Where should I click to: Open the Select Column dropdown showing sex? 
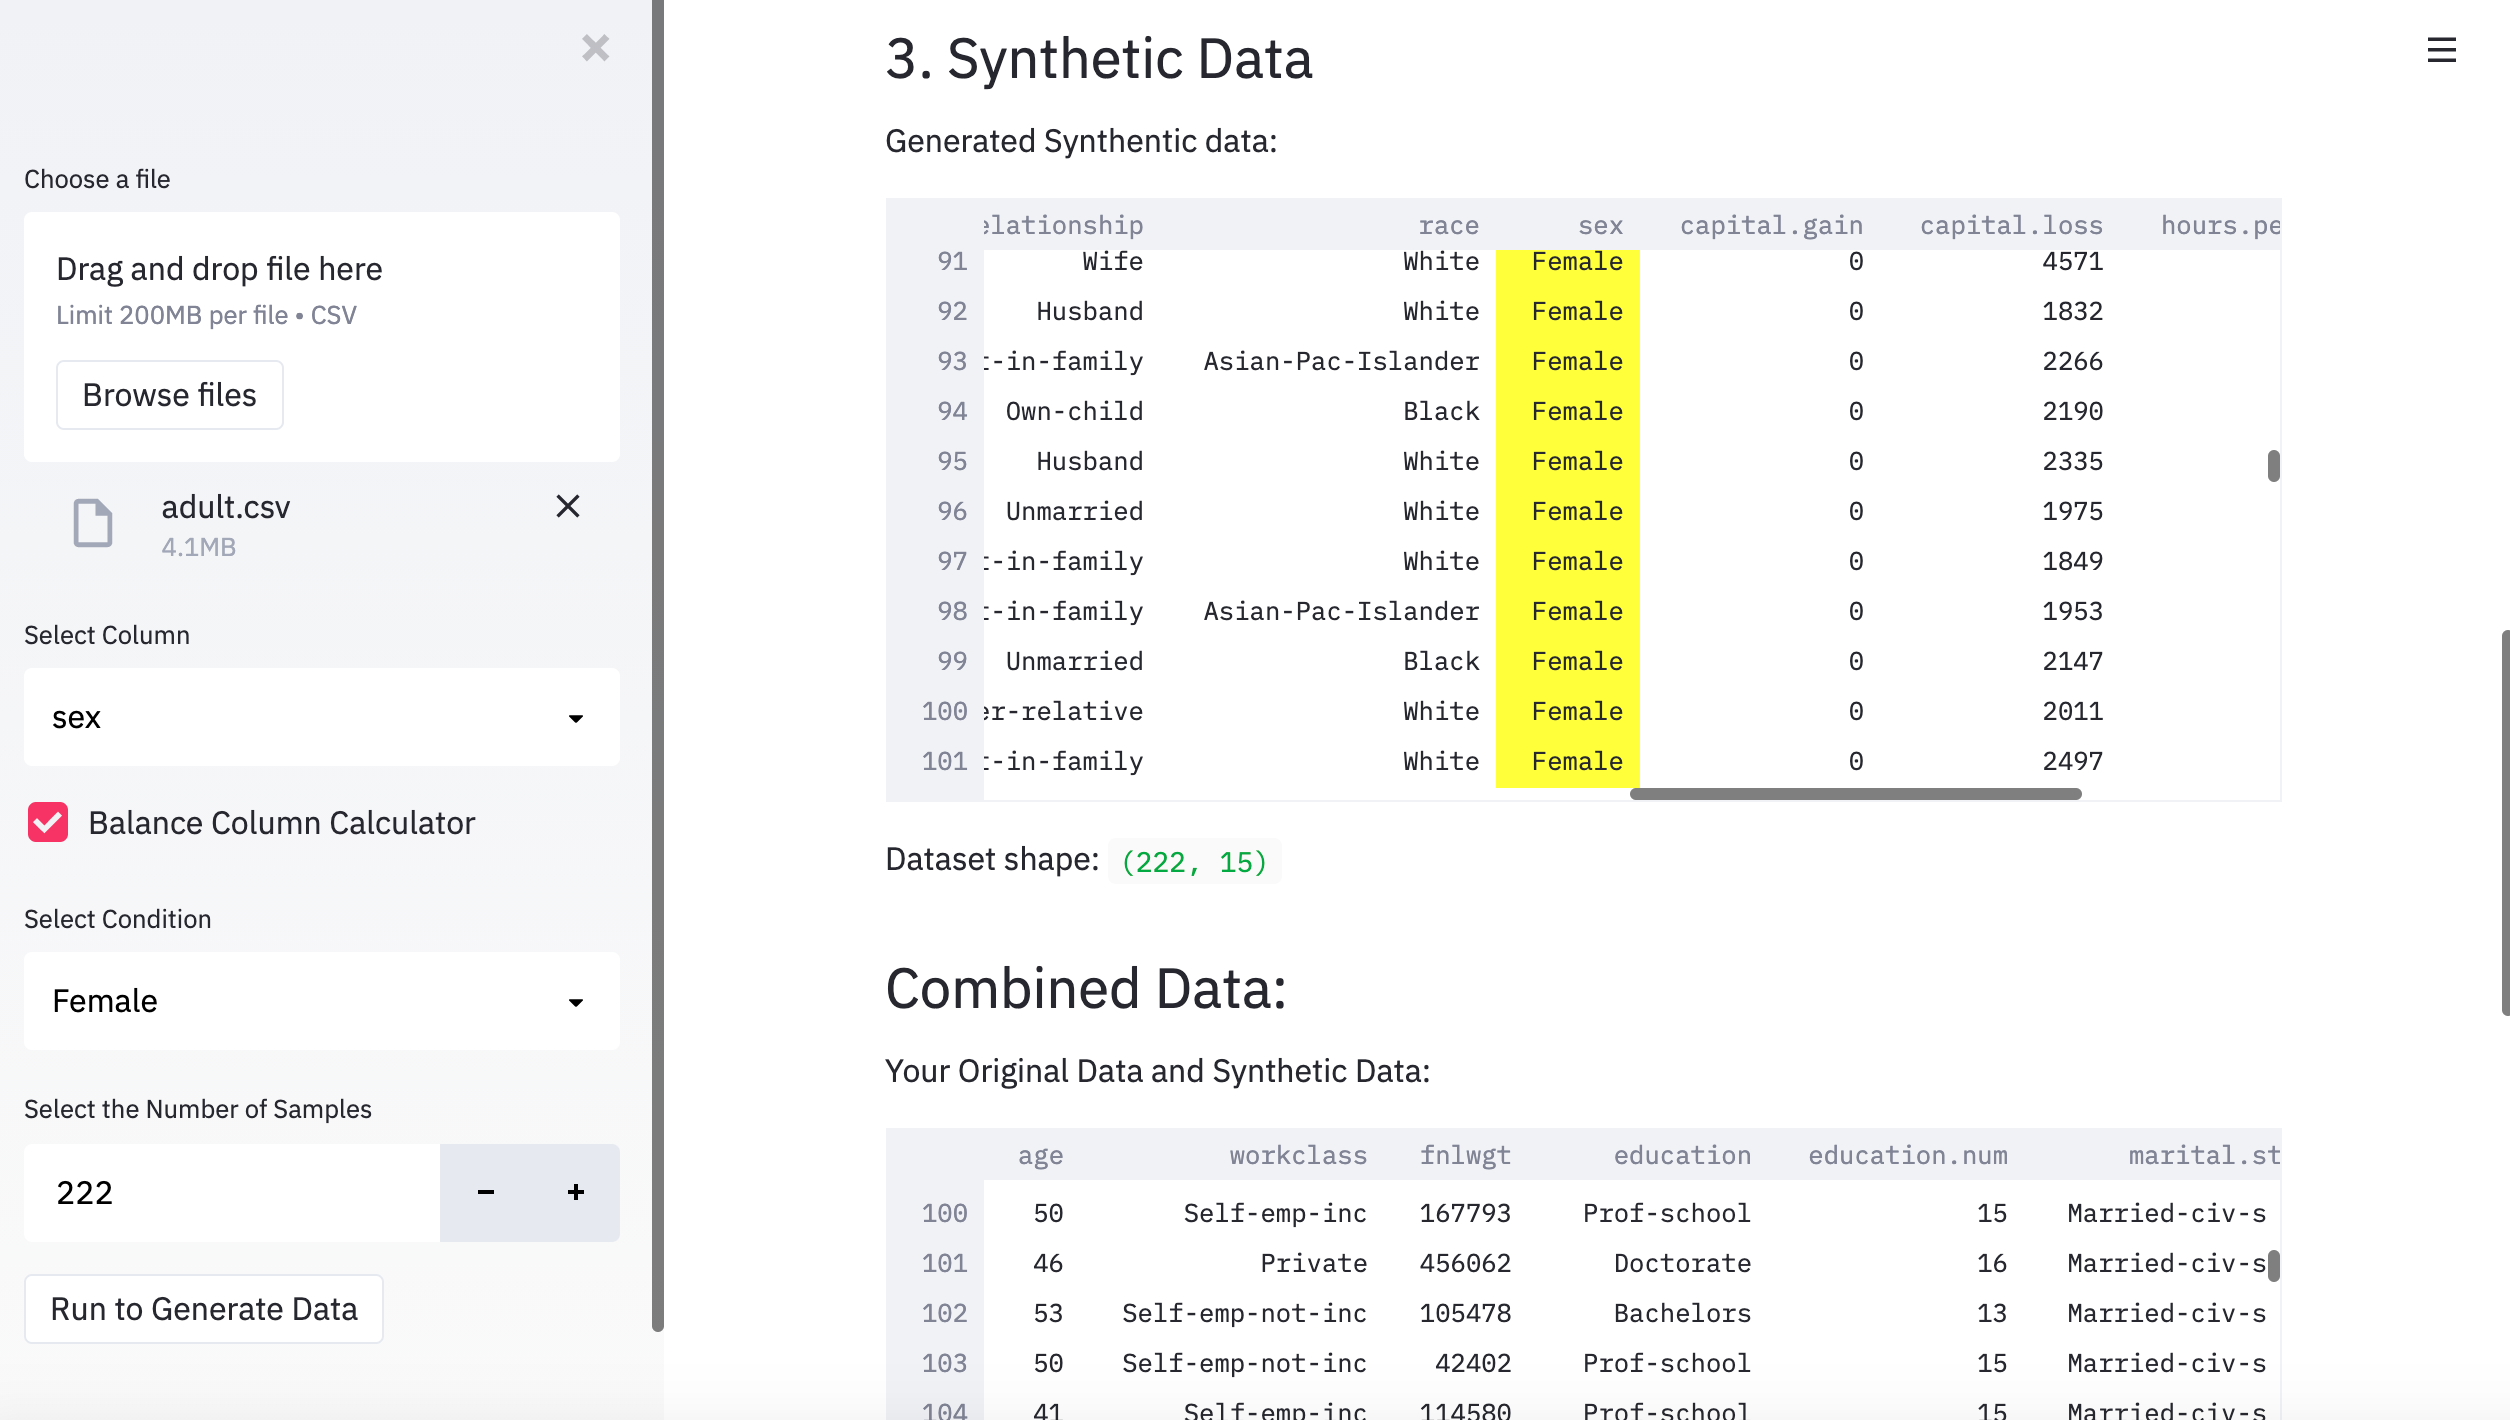pyautogui.click(x=320, y=717)
